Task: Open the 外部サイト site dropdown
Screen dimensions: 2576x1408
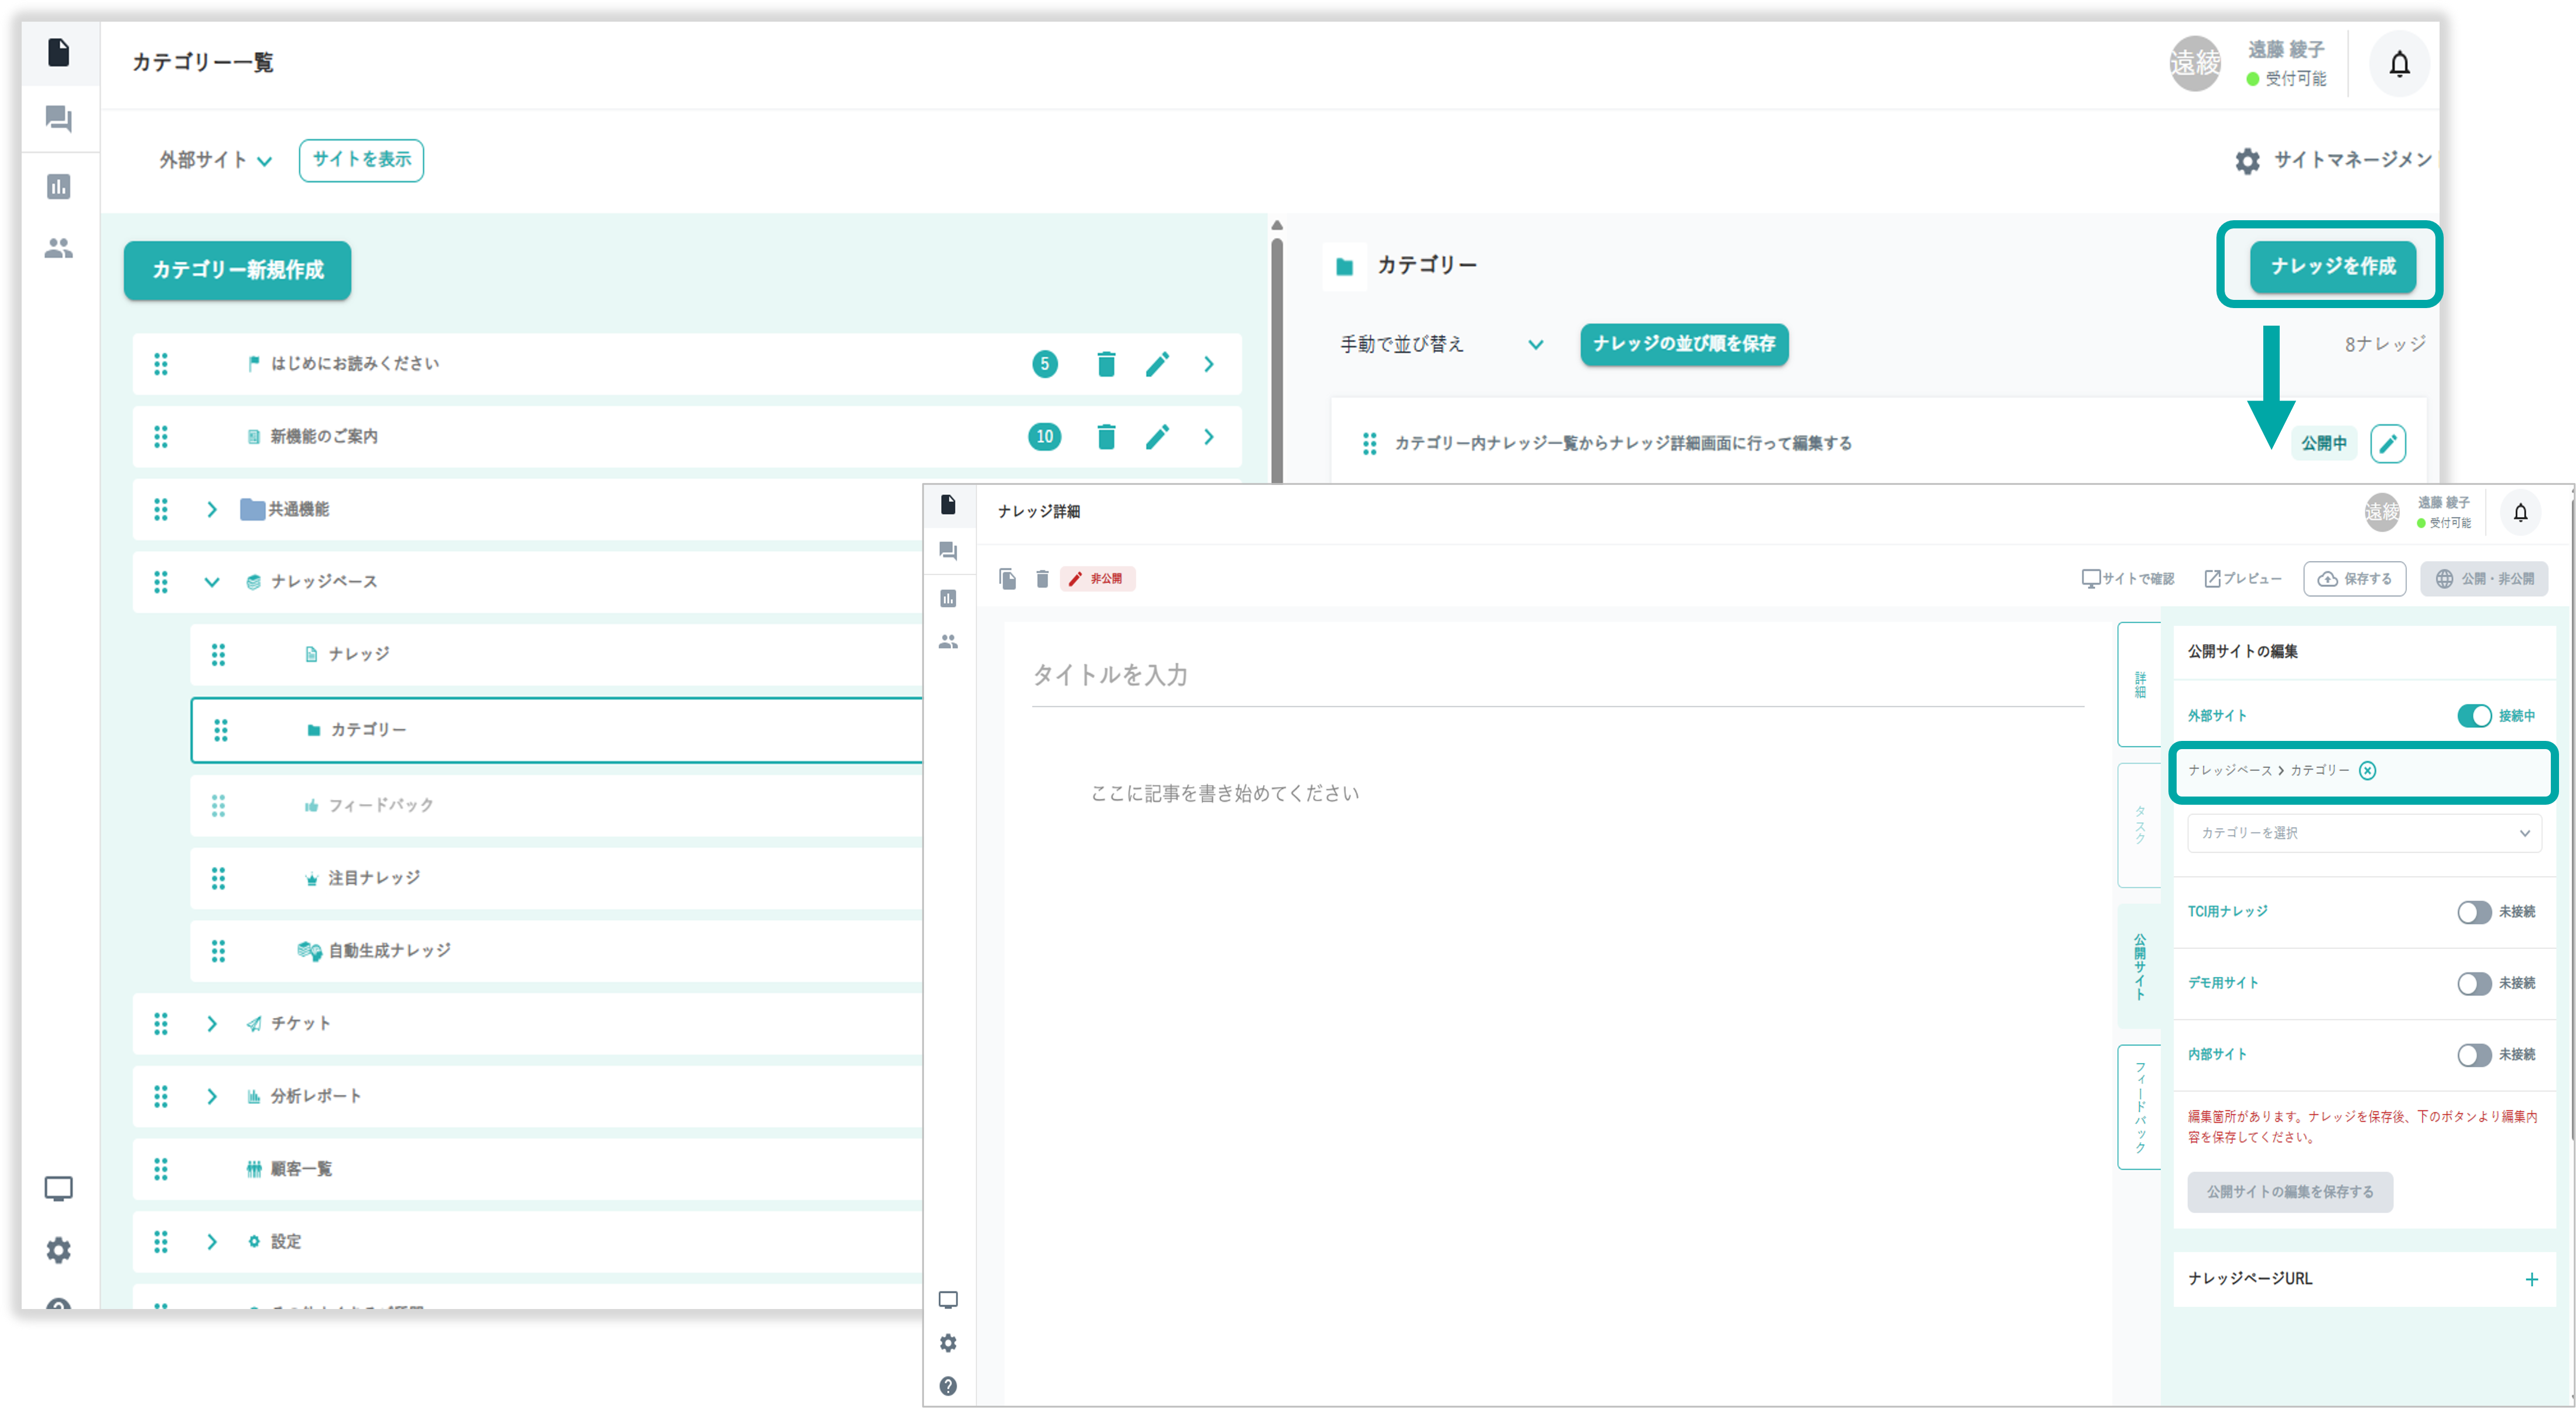Action: [x=216, y=160]
